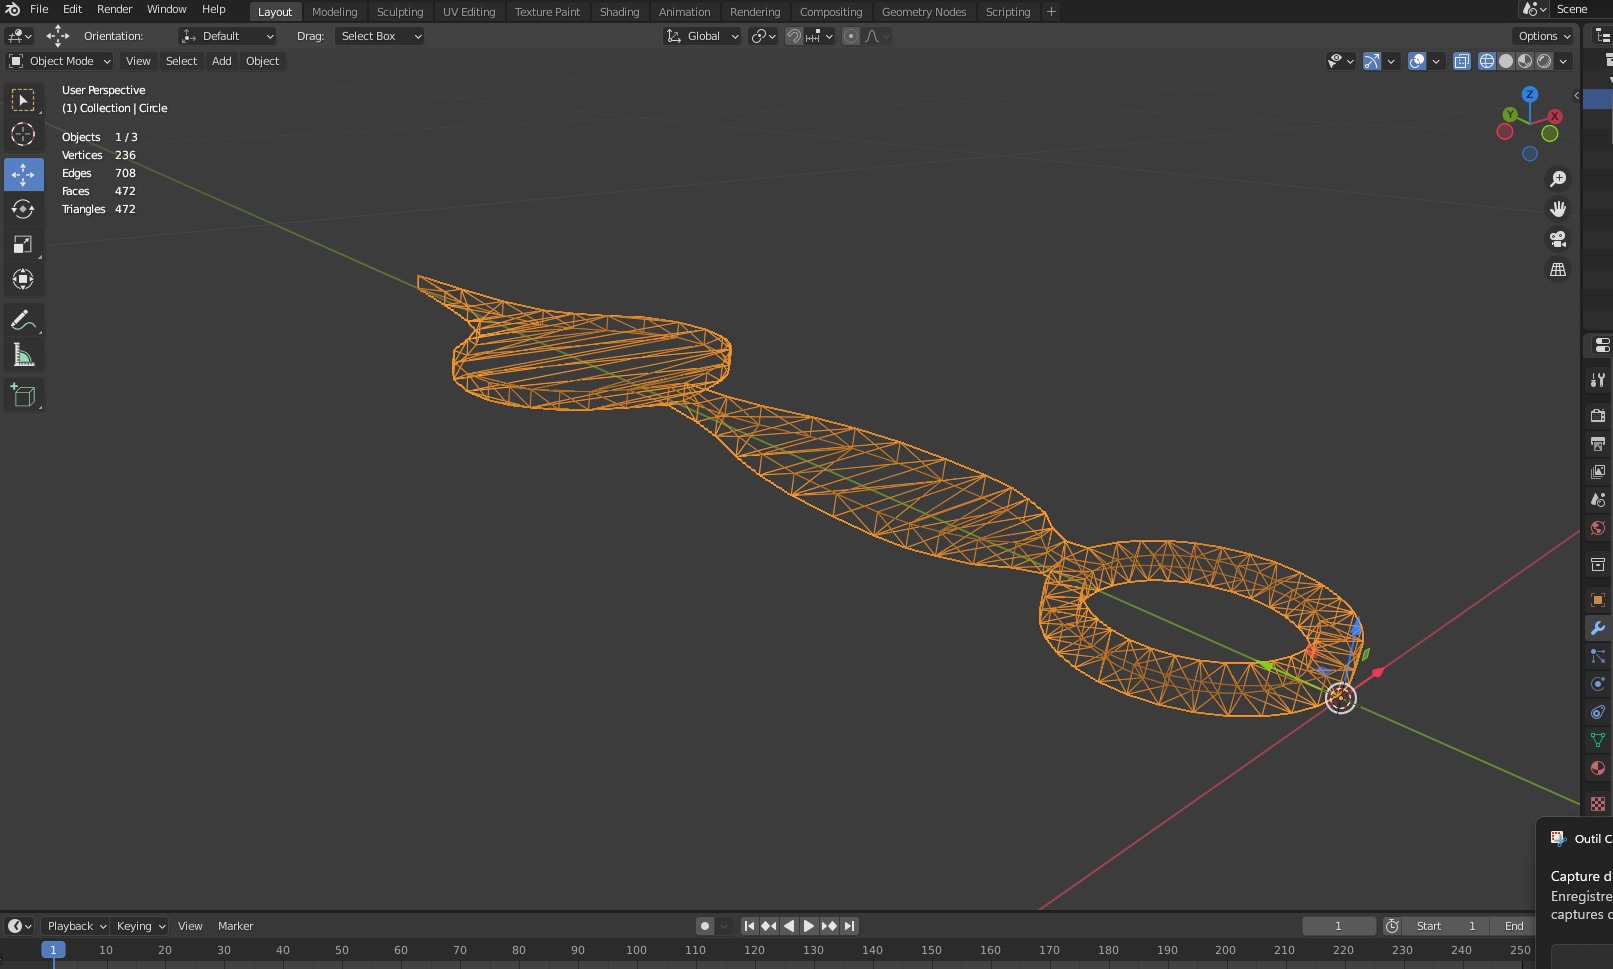The height and width of the screenshot is (969, 1613).
Task: Toggle X-ray mode button
Action: pos(1462,61)
